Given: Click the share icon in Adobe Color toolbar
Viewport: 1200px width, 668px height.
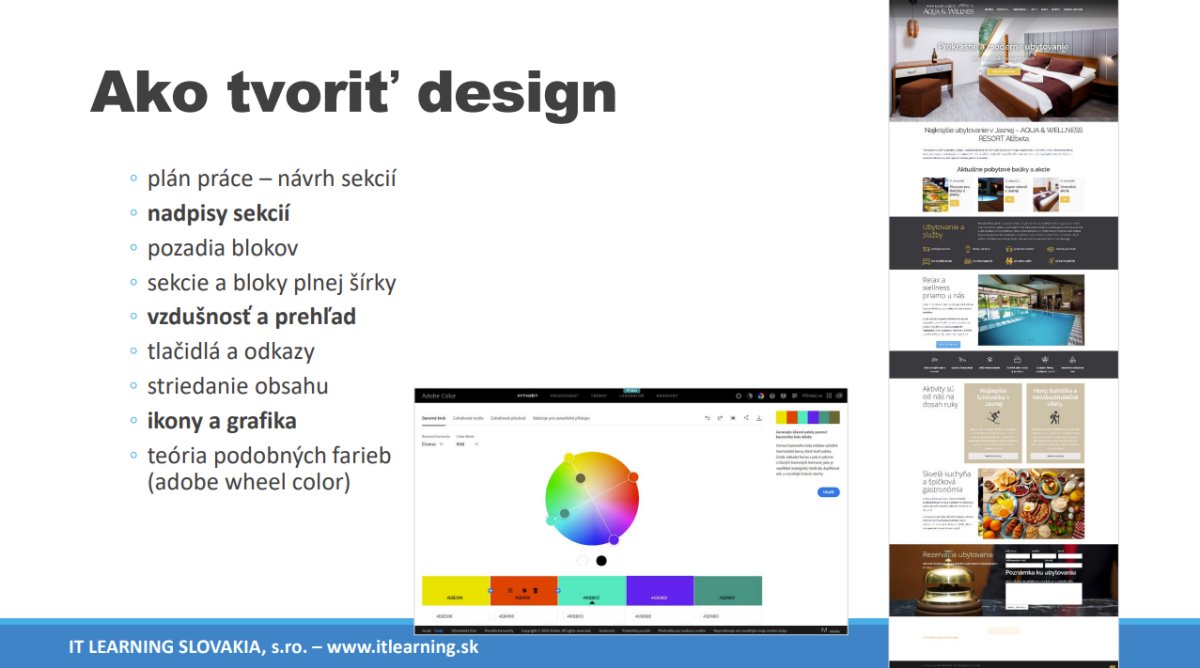Looking at the screenshot, I should (746, 418).
